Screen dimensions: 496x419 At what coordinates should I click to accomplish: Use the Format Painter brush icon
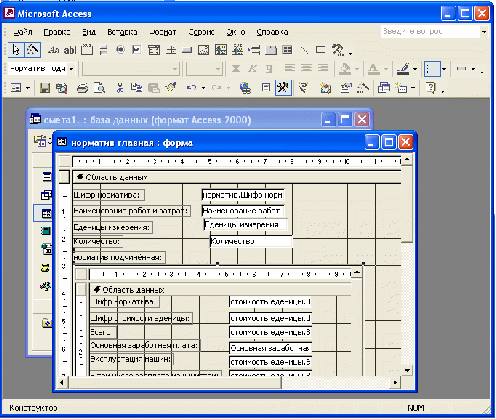[x=171, y=88]
